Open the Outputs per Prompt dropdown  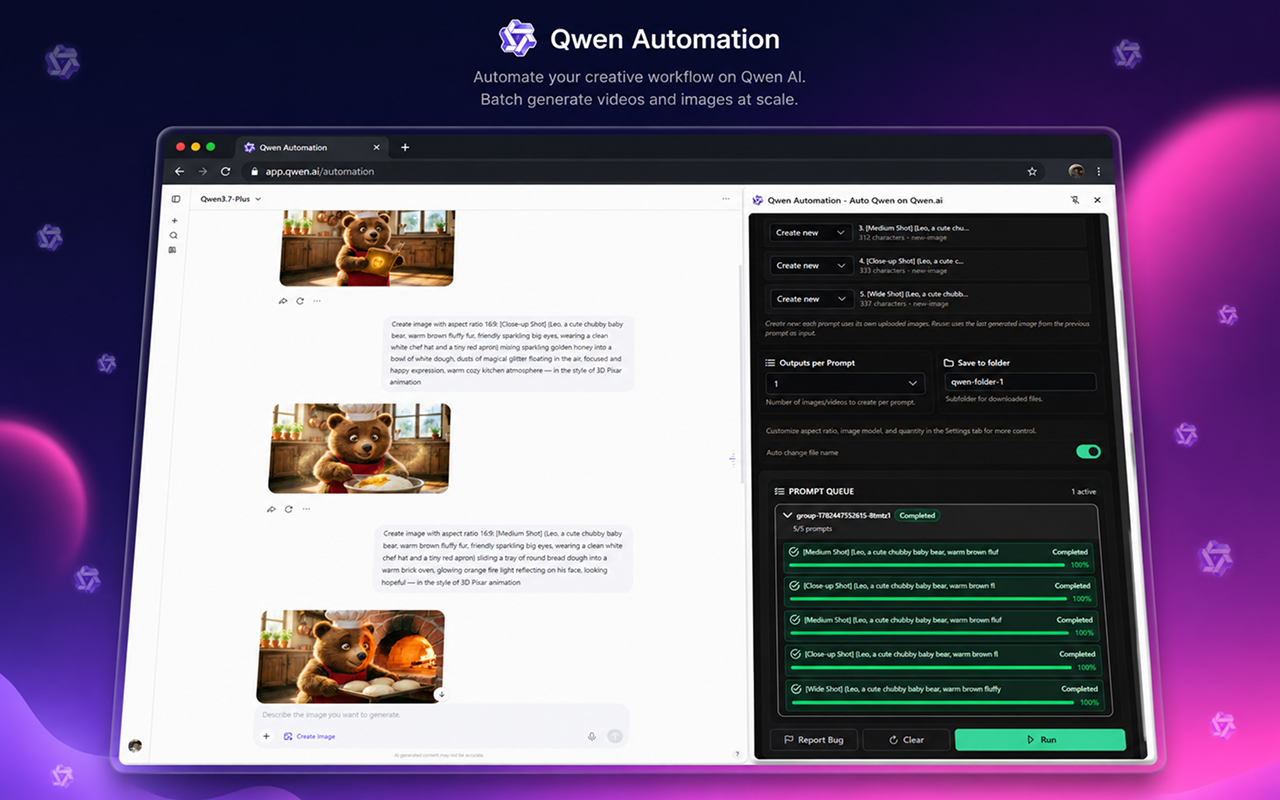[845, 383]
